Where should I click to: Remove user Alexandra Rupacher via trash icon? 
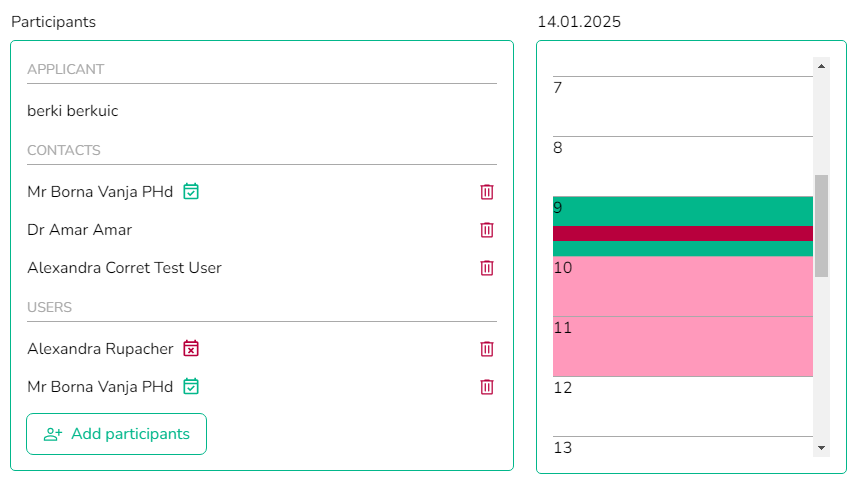coord(486,349)
